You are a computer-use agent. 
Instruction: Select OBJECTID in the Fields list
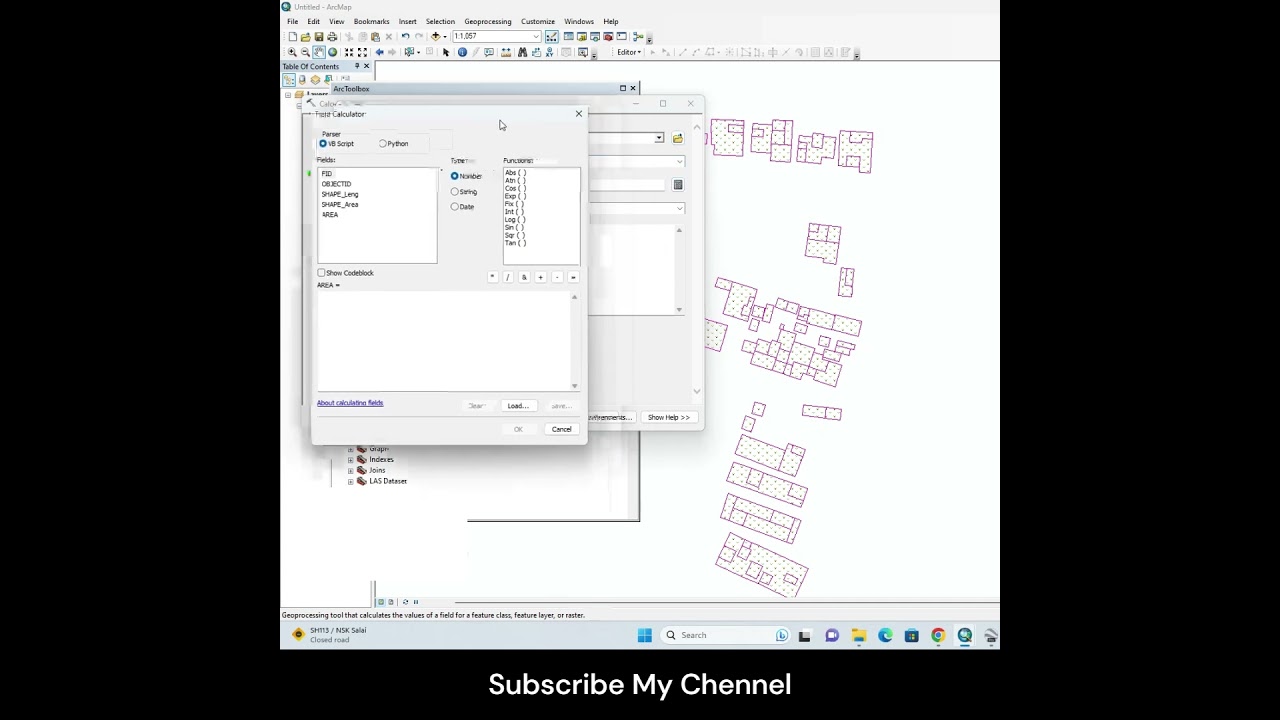pos(336,184)
